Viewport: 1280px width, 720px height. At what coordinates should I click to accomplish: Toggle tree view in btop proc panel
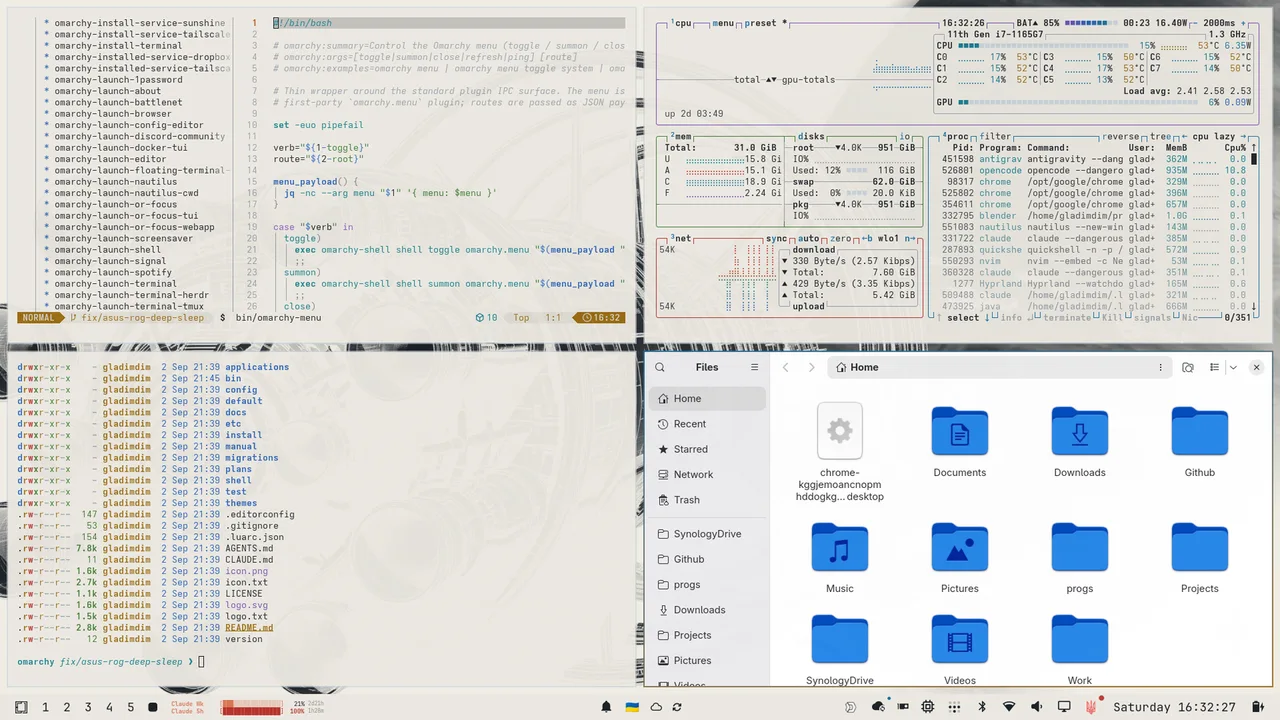point(1160,136)
